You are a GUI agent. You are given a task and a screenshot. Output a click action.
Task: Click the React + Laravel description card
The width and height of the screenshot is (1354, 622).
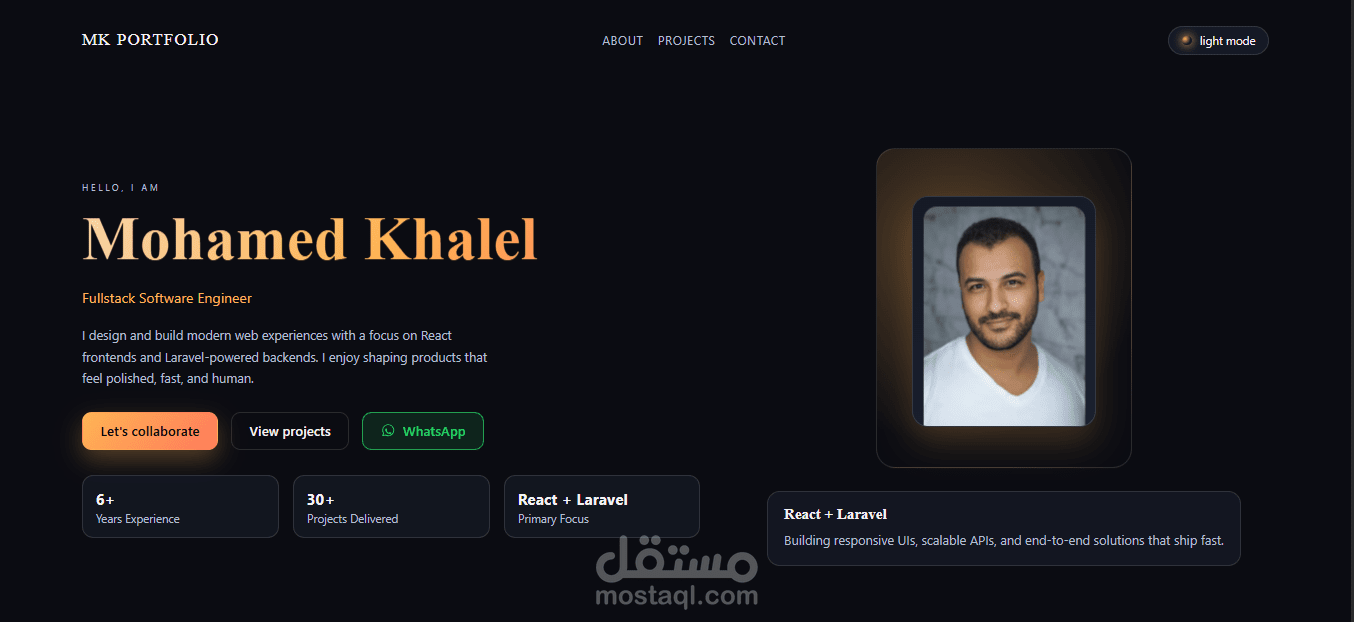pos(1004,528)
